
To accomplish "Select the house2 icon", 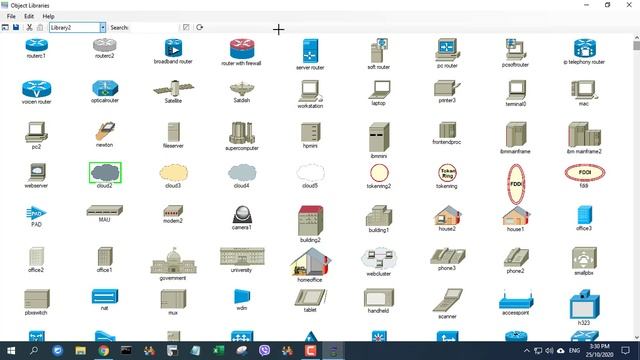I will pos(447,215).
